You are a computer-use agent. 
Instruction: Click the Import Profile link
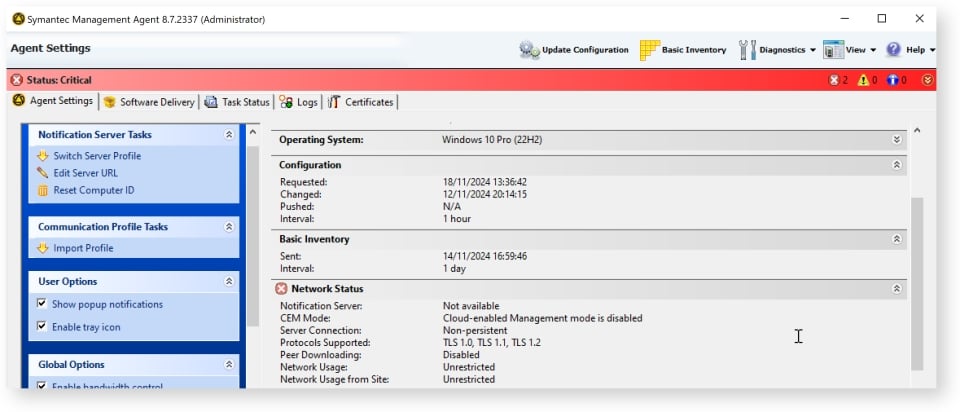pos(83,248)
